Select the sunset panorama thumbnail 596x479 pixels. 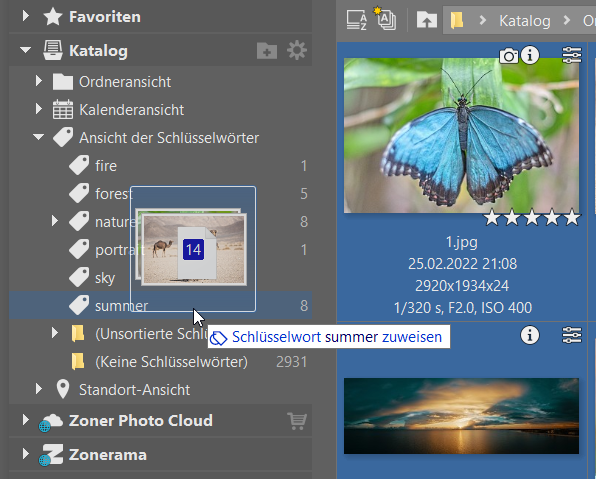coord(461,416)
